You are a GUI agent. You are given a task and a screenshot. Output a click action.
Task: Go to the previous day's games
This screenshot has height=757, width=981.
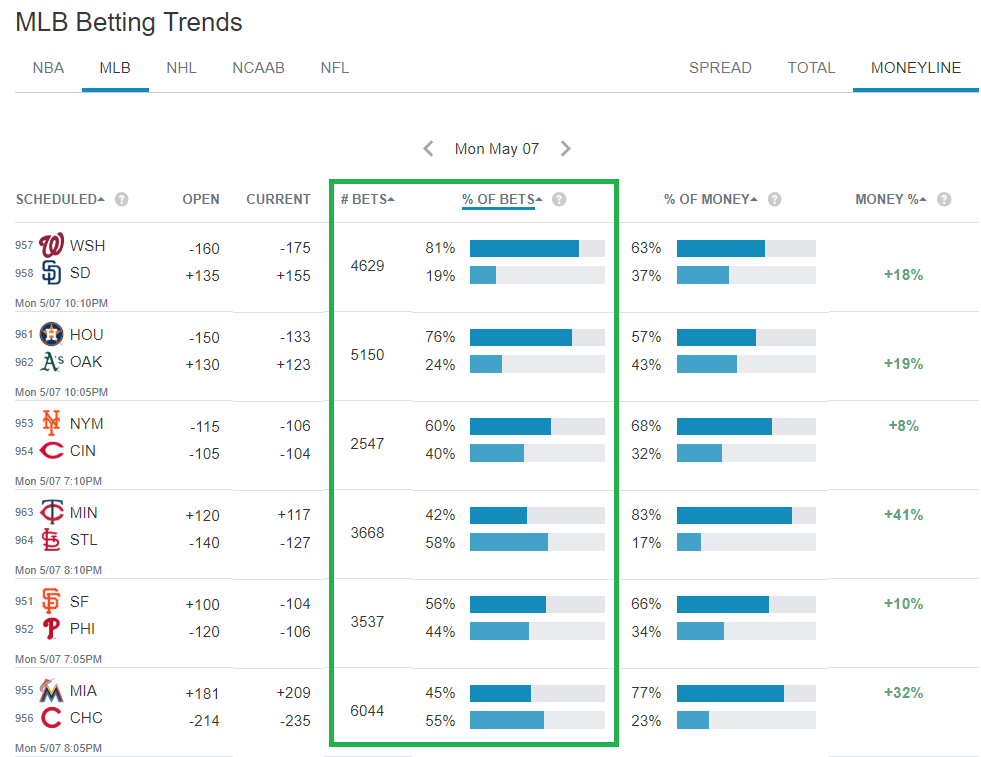tap(428, 148)
